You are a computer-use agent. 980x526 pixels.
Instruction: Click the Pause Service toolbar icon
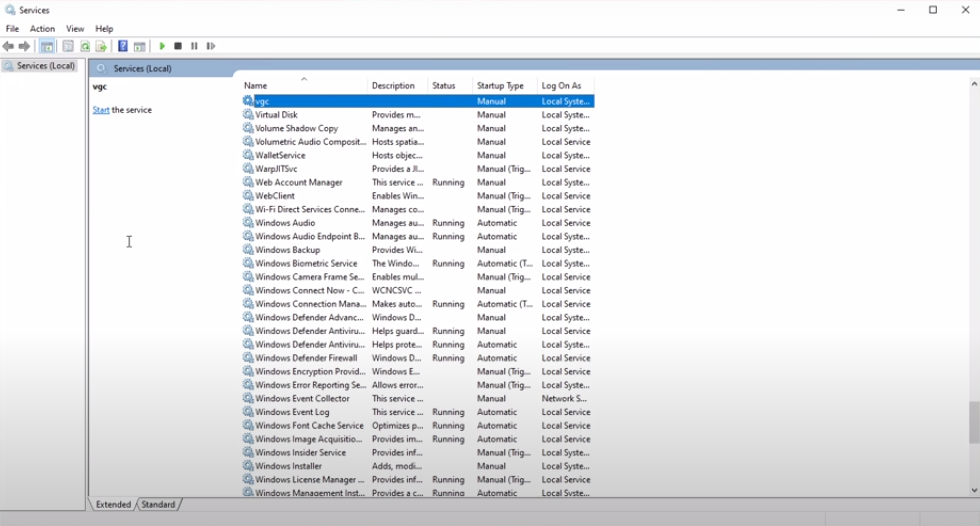[x=194, y=46]
